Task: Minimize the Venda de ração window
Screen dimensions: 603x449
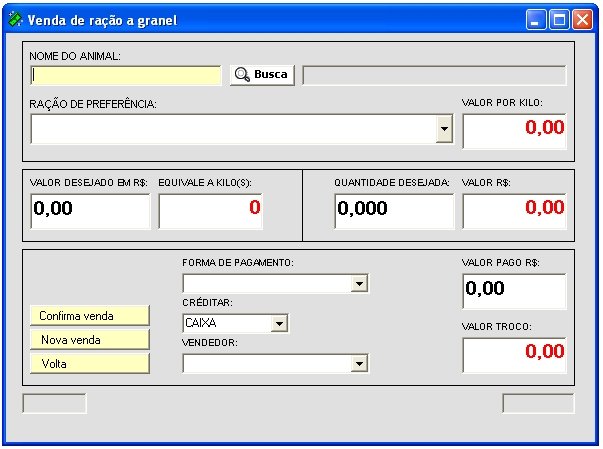Action: (537, 19)
